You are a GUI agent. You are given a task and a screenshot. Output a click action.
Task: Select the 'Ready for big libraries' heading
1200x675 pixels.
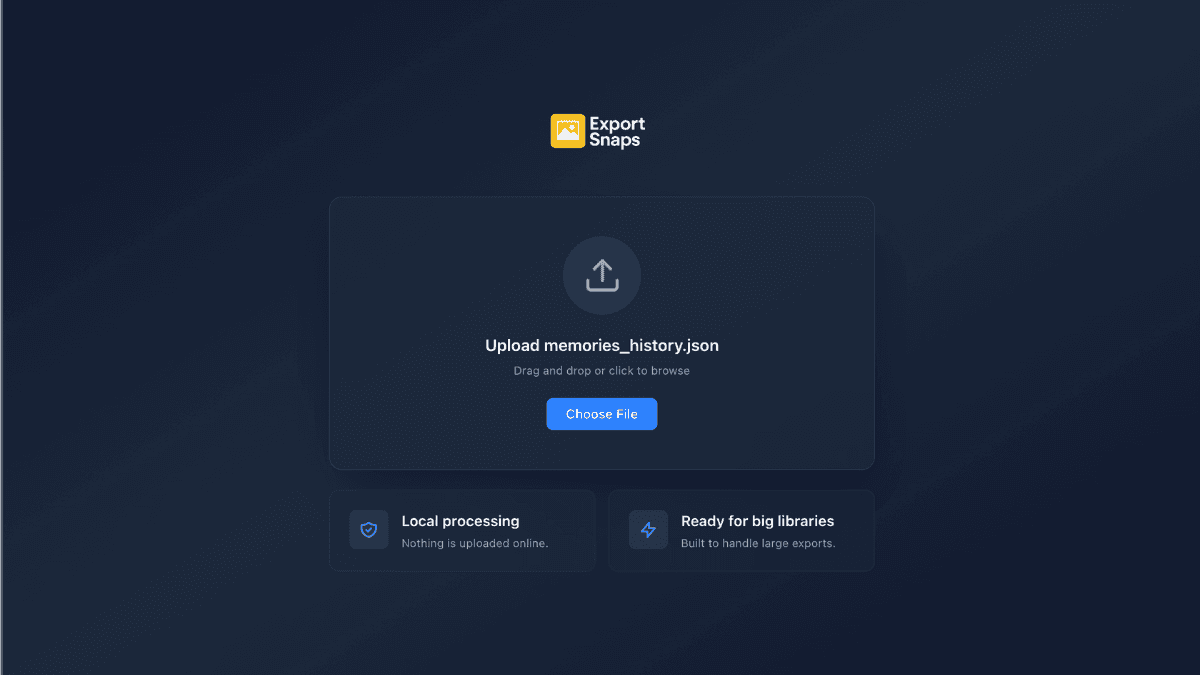coord(757,521)
